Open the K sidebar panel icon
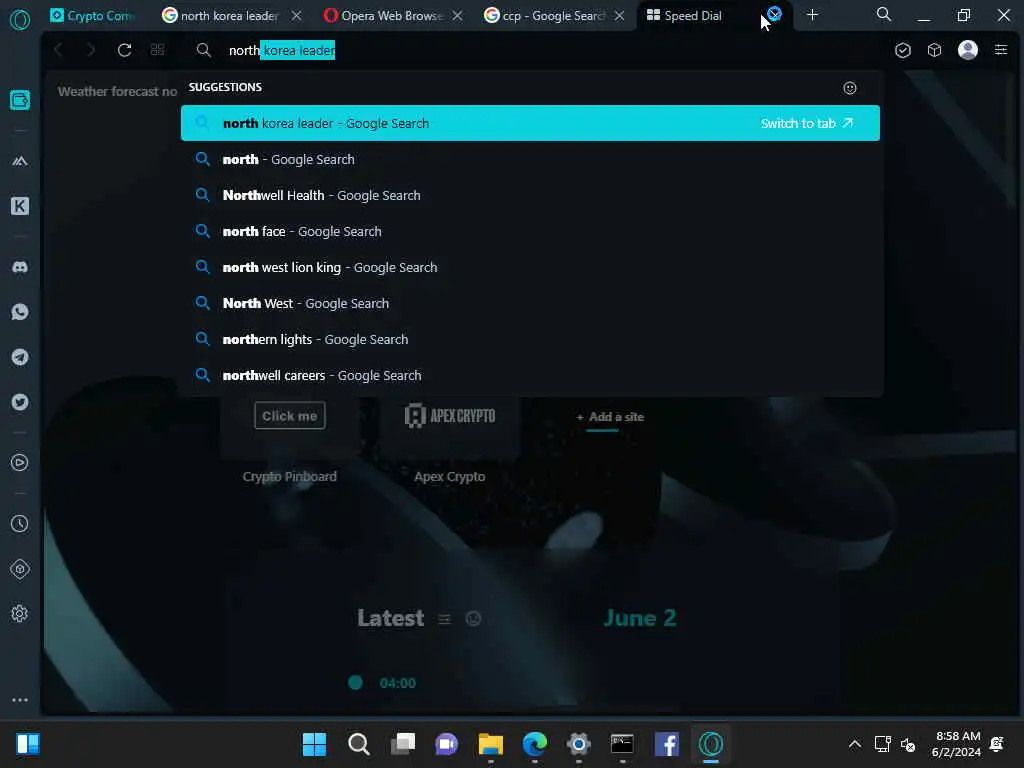Screen dimensions: 1024x768 [20, 206]
